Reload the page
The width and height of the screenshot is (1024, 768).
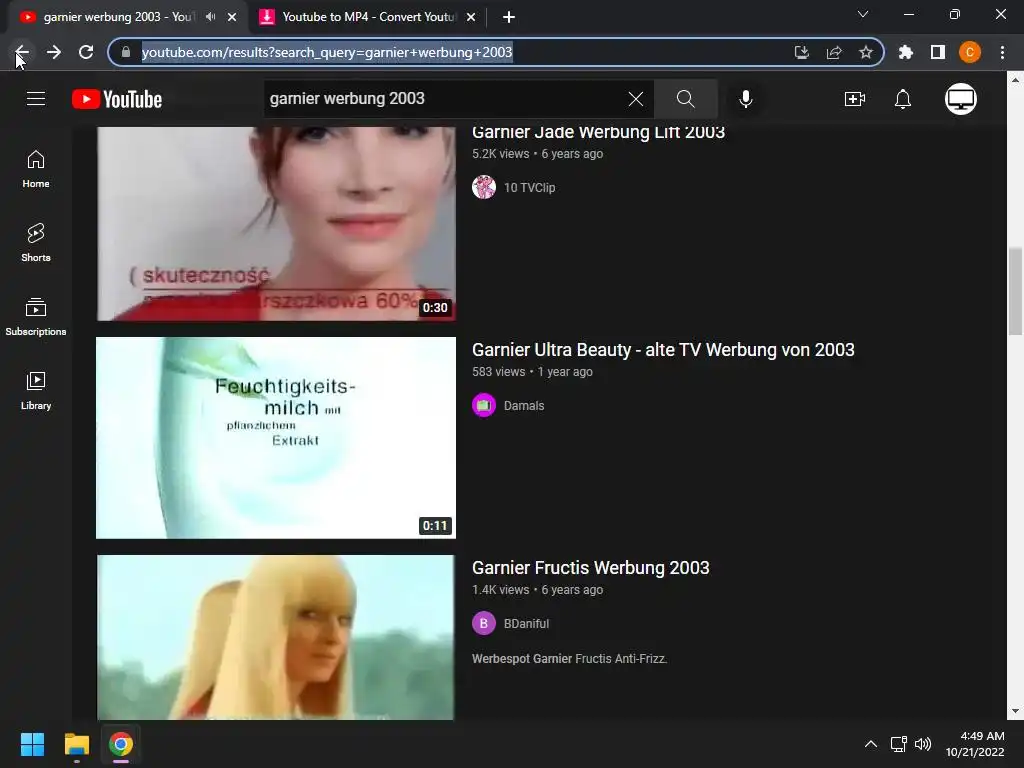(86, 52)
